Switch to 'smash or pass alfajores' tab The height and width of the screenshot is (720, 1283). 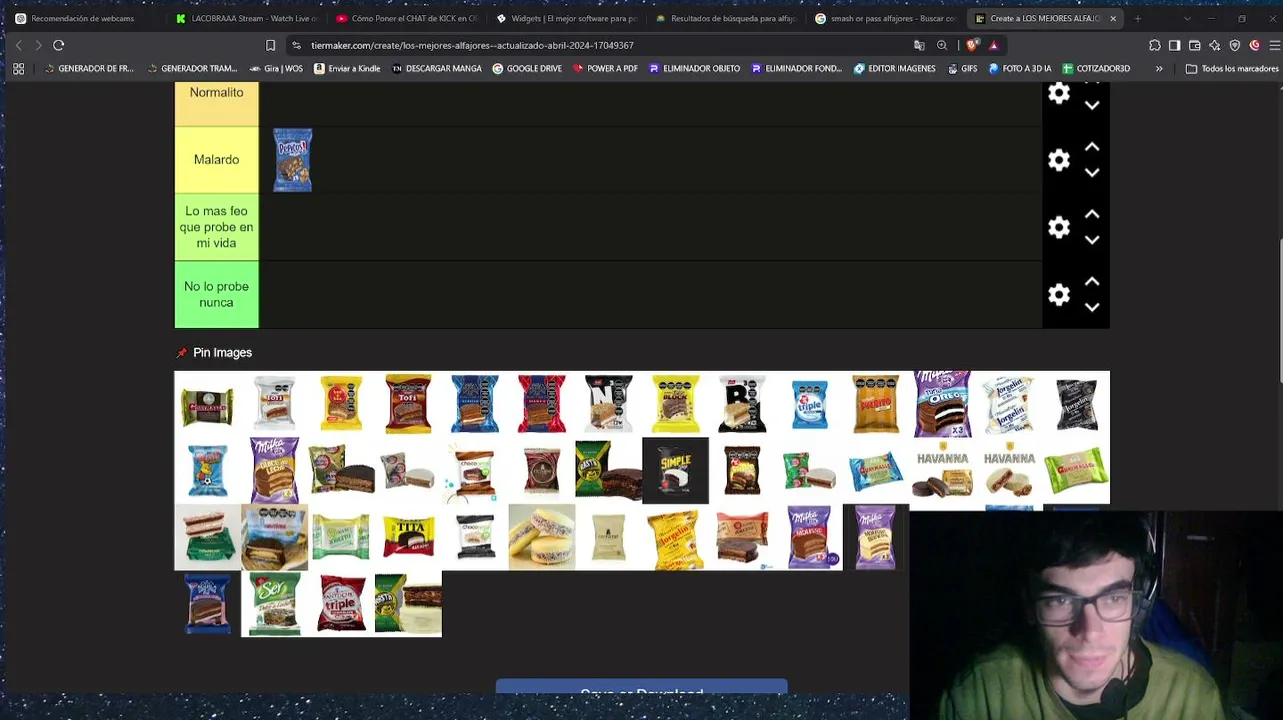[x=887, y=18]
